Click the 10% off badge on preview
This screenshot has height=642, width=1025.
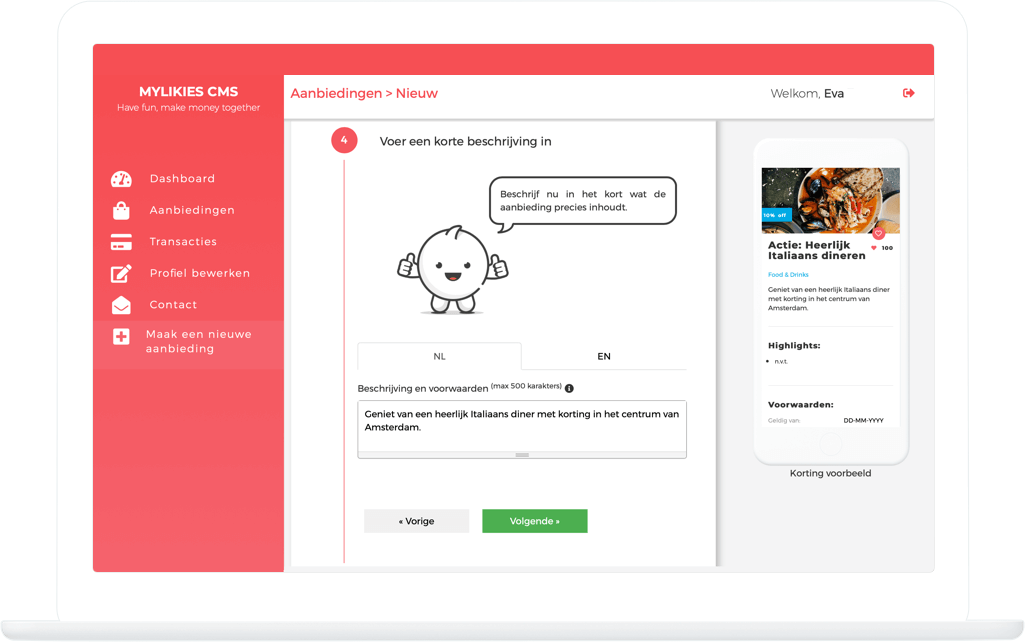pyautogui.click(x=777, y=215)
